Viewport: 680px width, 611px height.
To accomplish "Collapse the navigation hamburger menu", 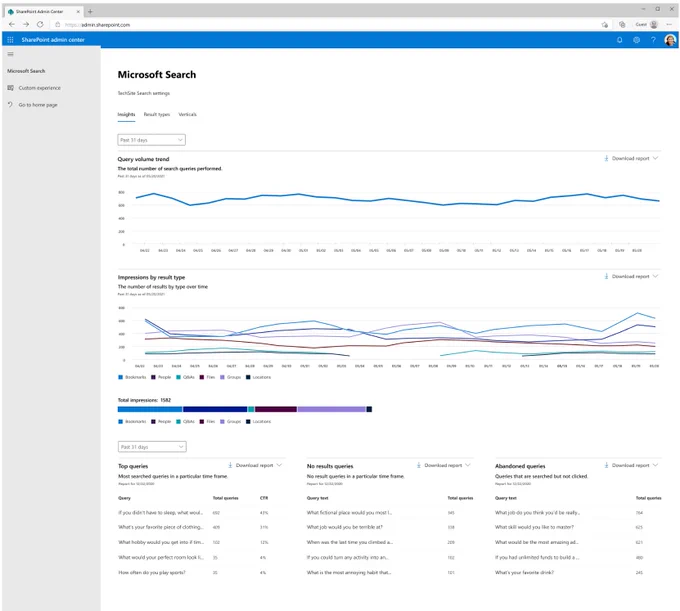I will click(x=10, y=54).
